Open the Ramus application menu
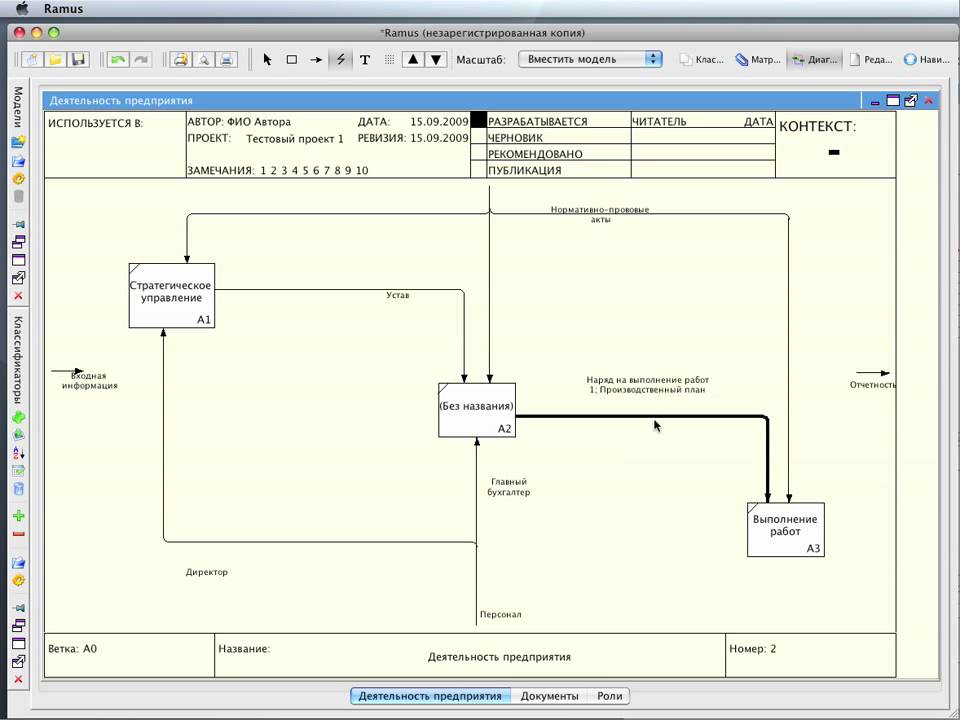Image resolution: width=960 pixels, height=720 pixels. pyautogui.click(x=63, y=9)
